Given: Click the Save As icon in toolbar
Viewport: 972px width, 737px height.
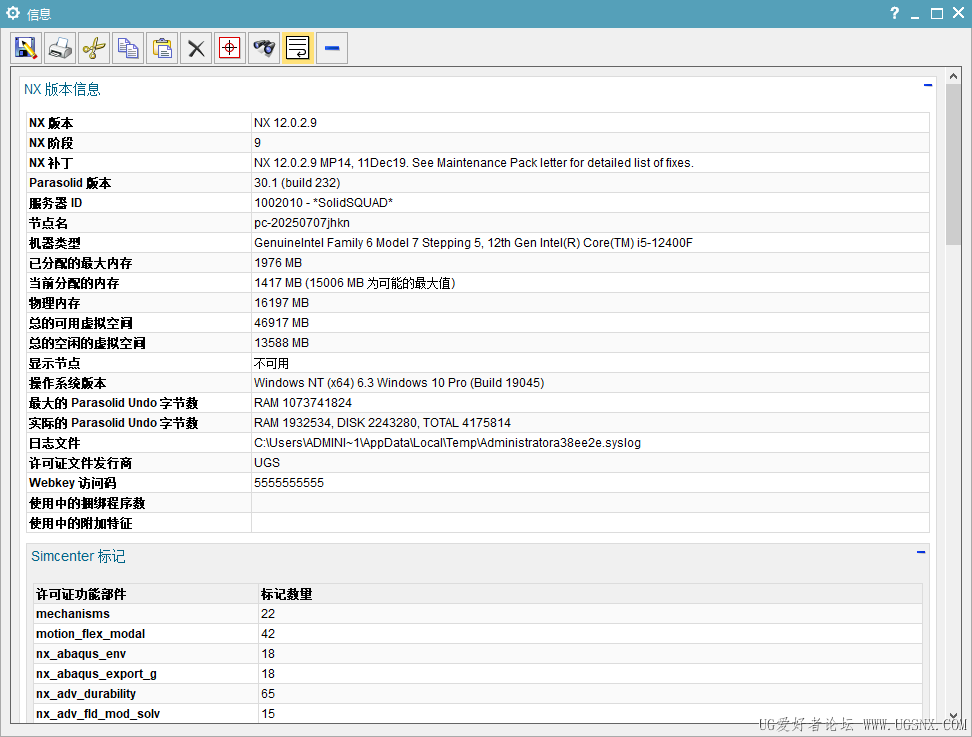Looking at the screenshot, I should [x=26, y=48].
